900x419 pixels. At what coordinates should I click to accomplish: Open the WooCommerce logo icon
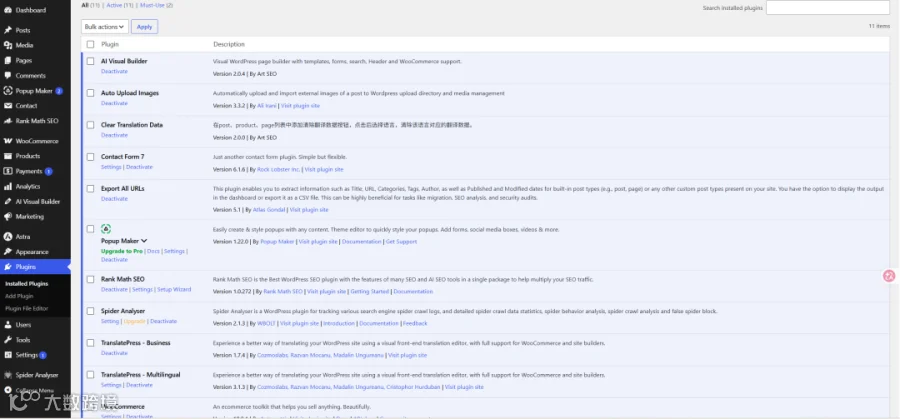click(x=7, y=141)
